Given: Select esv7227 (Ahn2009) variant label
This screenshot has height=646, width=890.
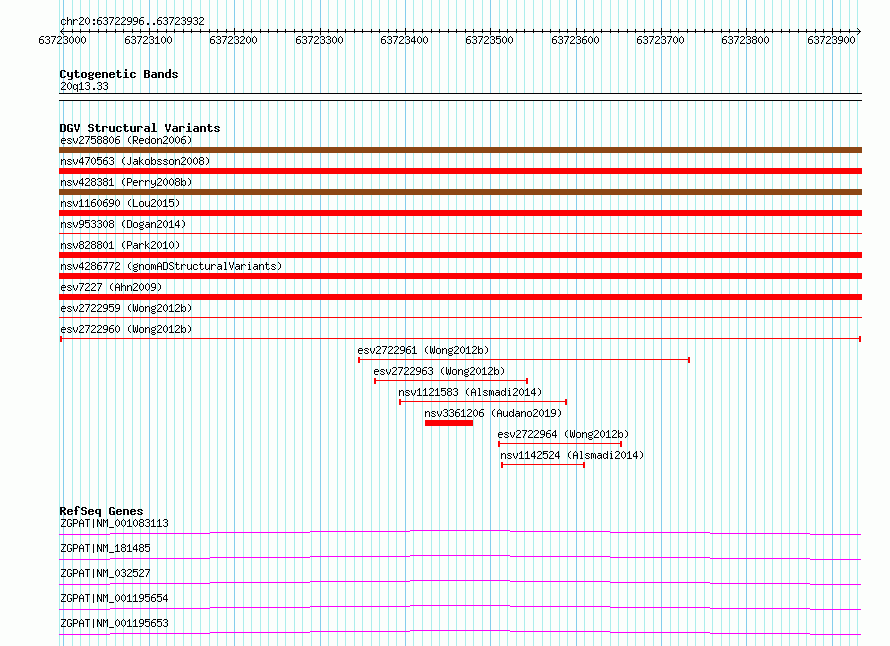Looking at the screenshot, I should (111, 287).
